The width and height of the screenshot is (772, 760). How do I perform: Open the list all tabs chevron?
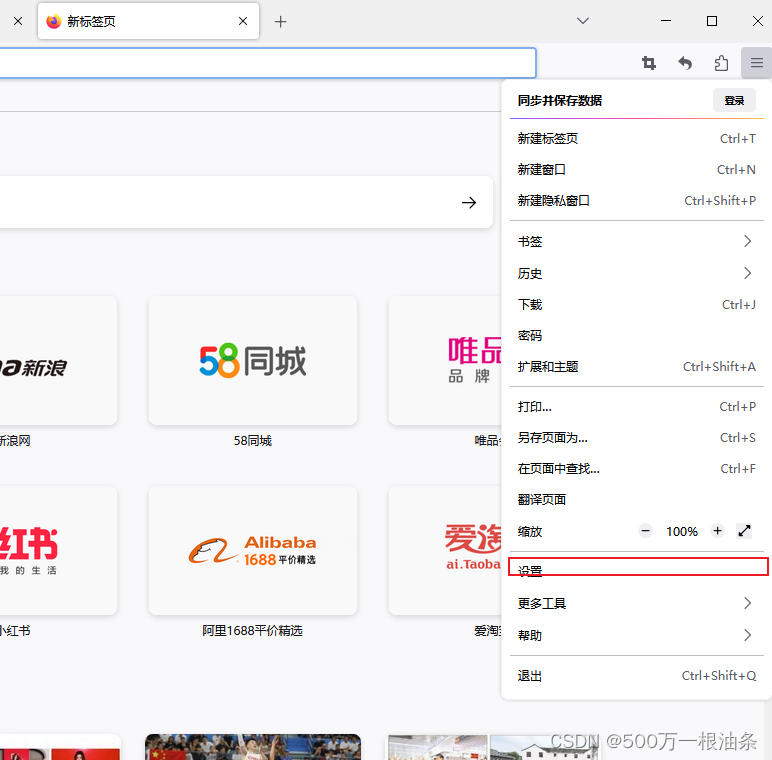pos(583,21)
